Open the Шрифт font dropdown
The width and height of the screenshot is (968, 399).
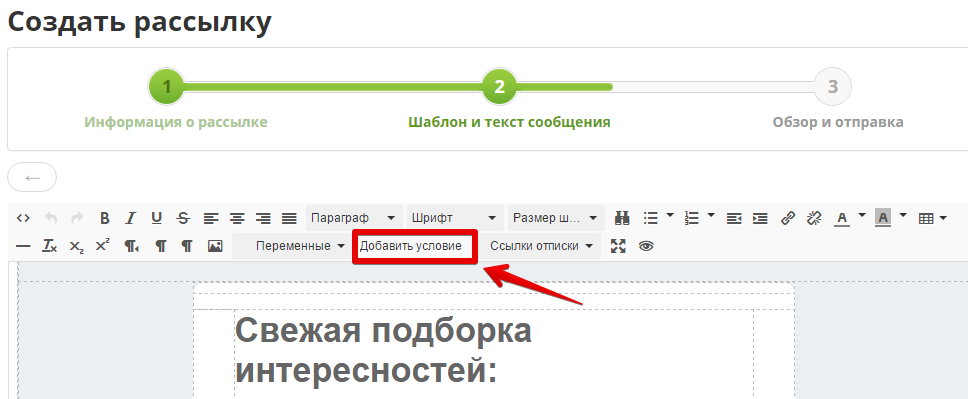tap(455, 218)
